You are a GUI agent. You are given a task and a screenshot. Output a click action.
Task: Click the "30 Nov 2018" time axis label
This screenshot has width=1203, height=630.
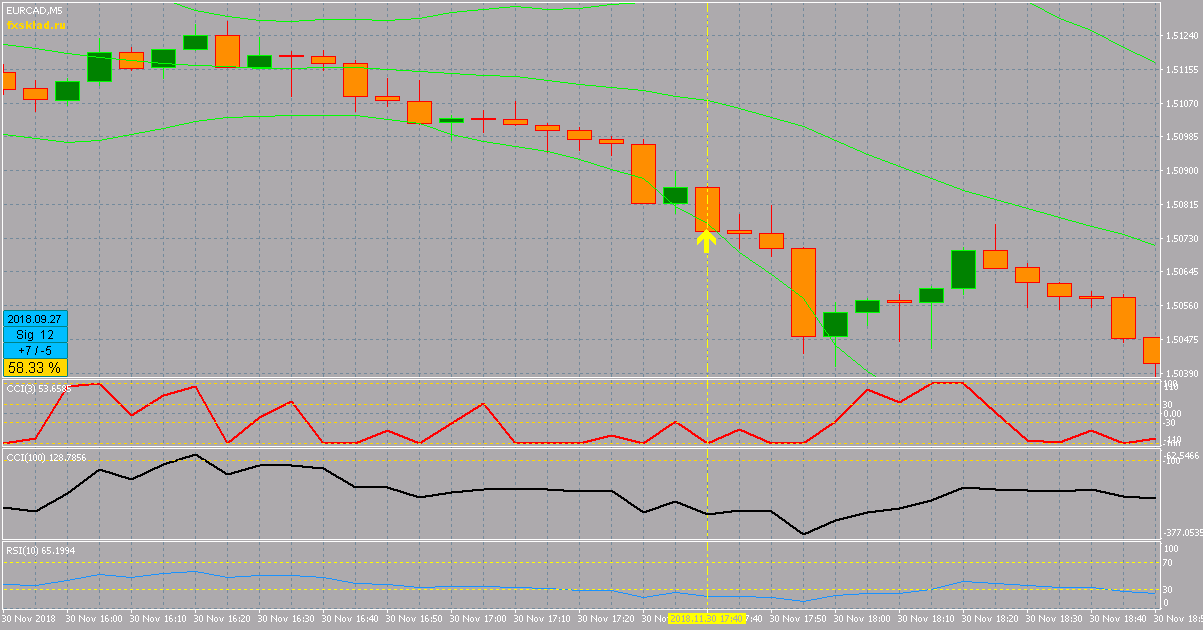click(30, 620)
